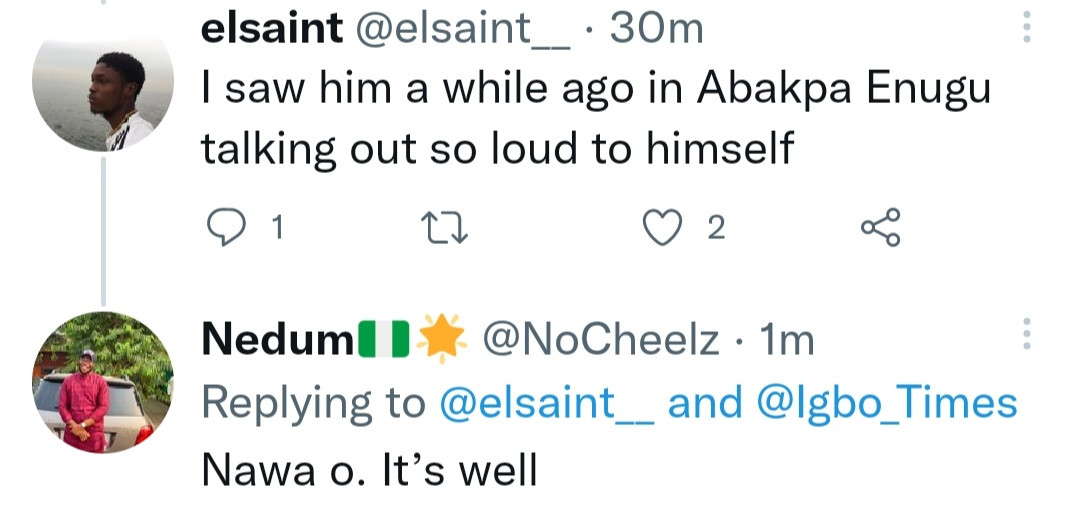Follow the @elsaint__ mention in Replying to
The image size is (1080, 516).
pyautogui.click(x=547, y=403)
